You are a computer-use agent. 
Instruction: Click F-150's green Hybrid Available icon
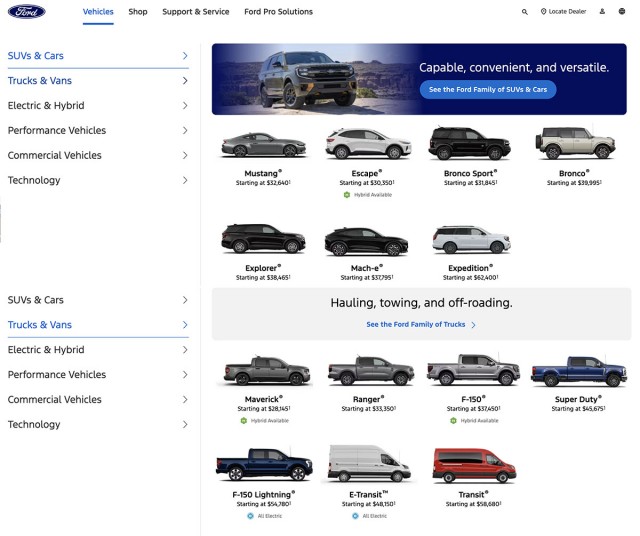pyautogui.click(x=453, y=420)
